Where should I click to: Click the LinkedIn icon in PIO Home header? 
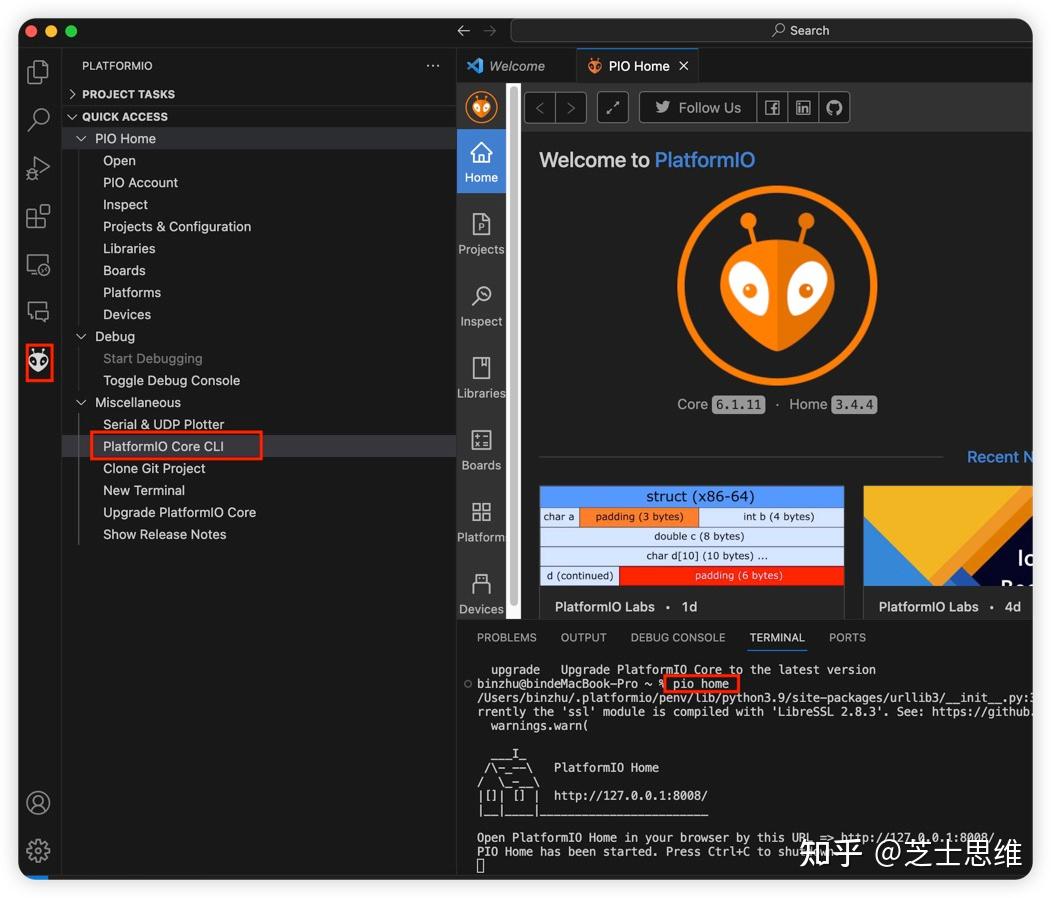(803, 107)
